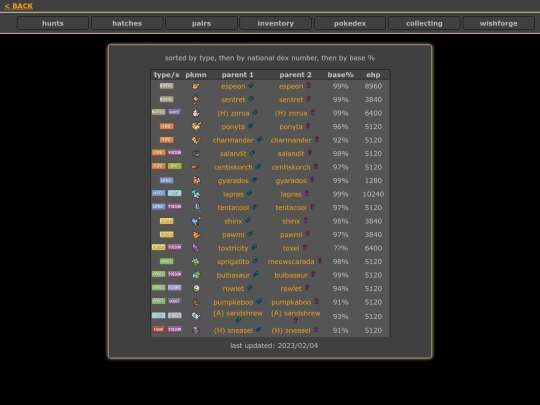Click the base% column header
This screenshot has height=405, width=540.
(340, 75)
